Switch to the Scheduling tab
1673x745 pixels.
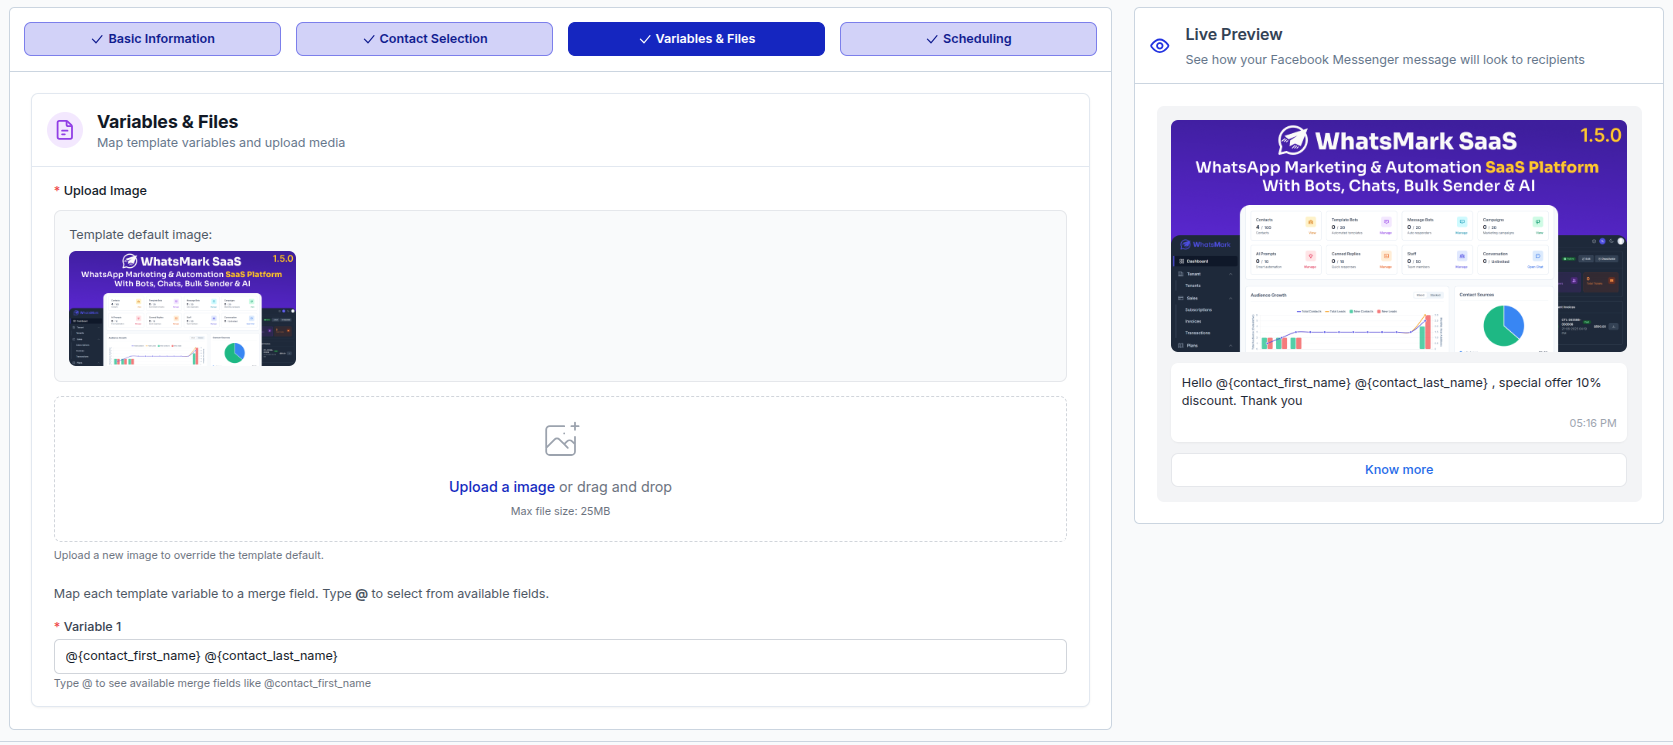pyautogui.click(x=968, y=39)
